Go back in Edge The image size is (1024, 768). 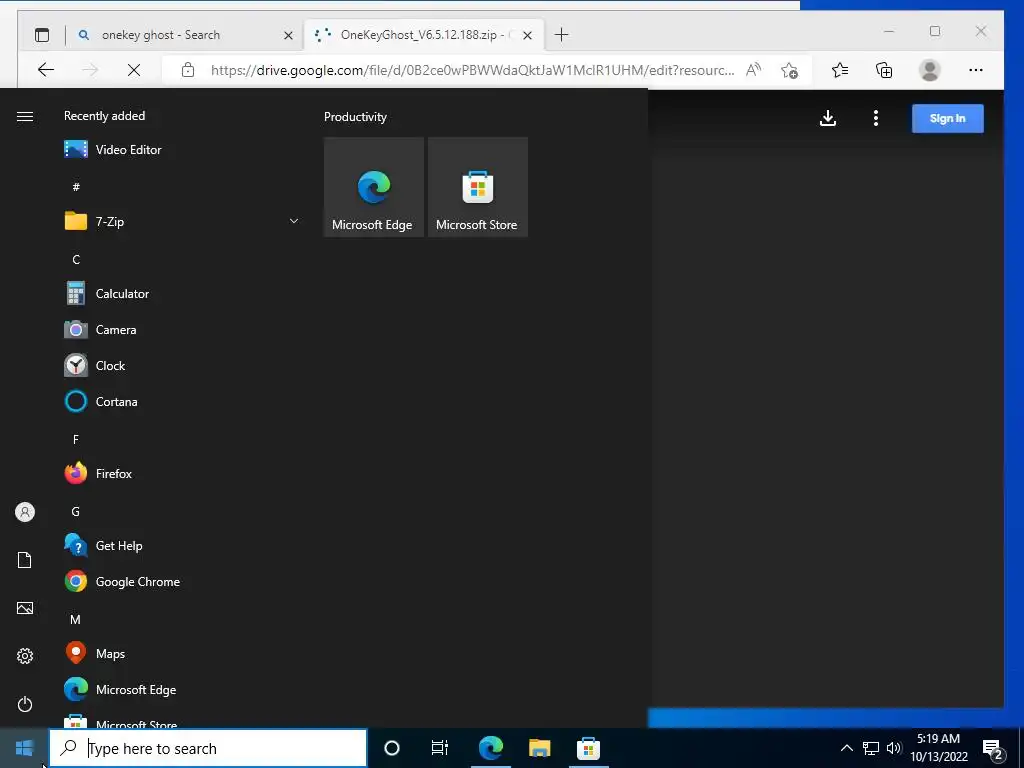46,70
